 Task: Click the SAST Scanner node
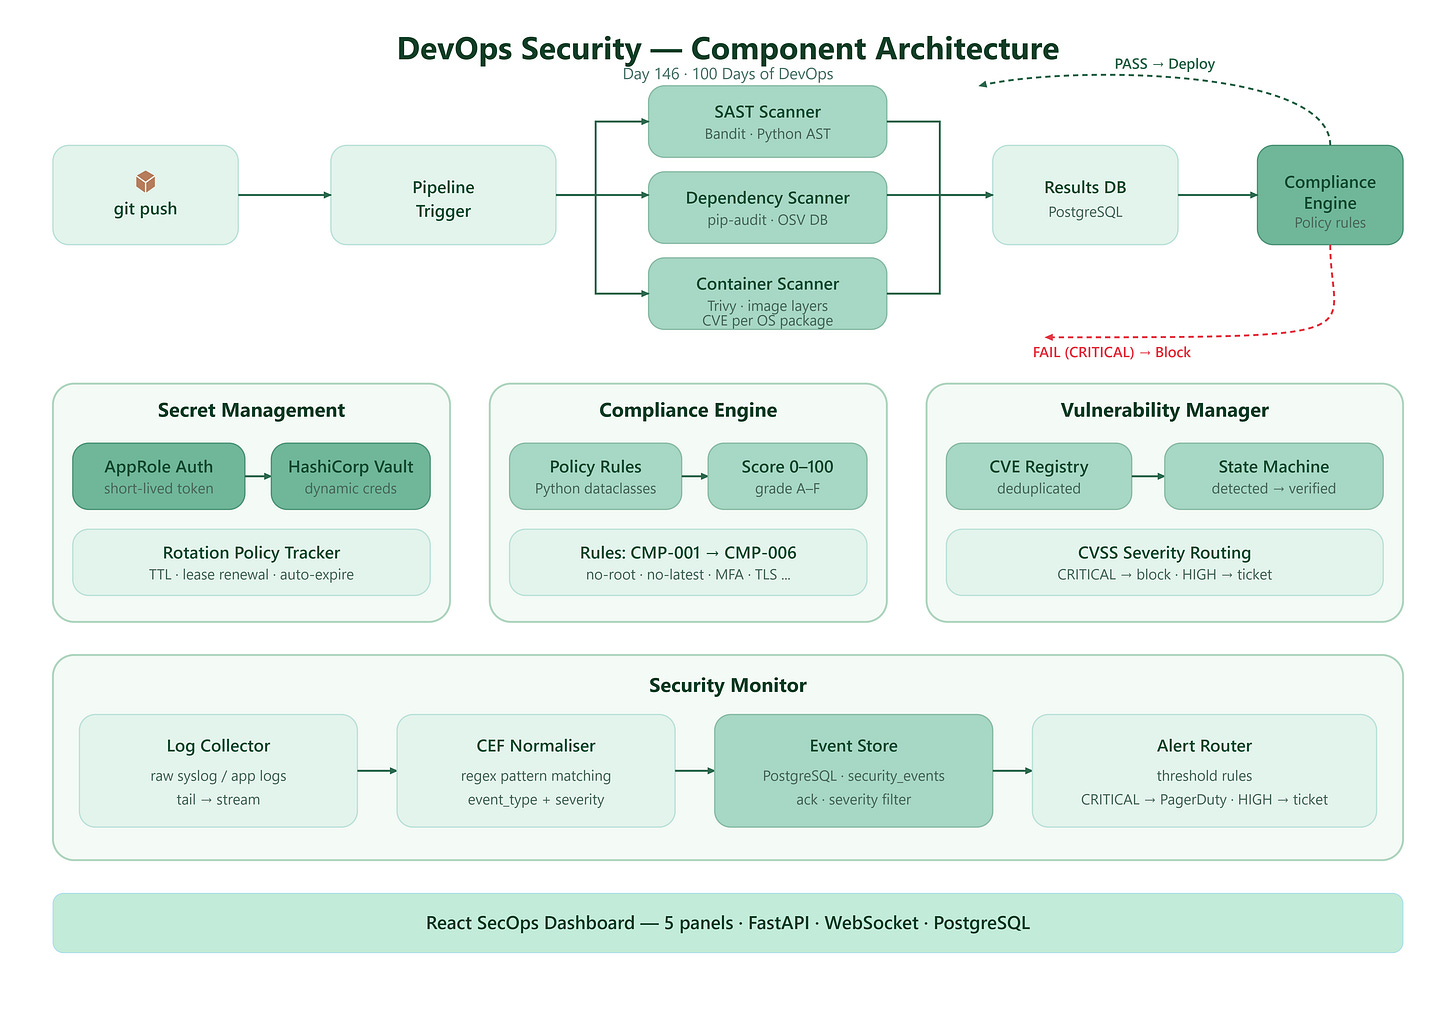coord(767,122)
